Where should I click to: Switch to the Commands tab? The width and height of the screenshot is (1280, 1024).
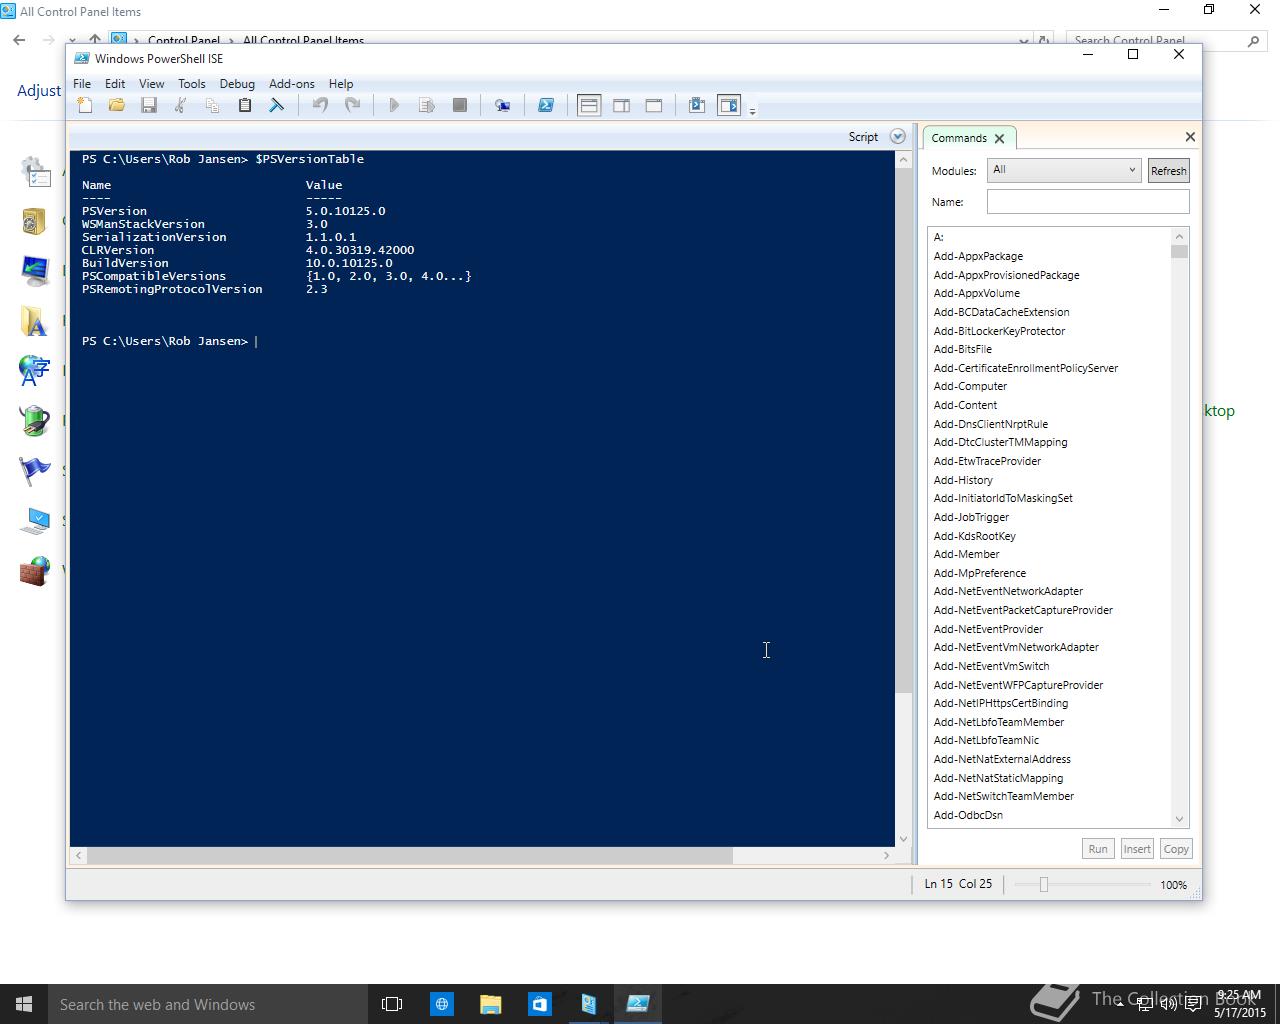coord(959,137)
